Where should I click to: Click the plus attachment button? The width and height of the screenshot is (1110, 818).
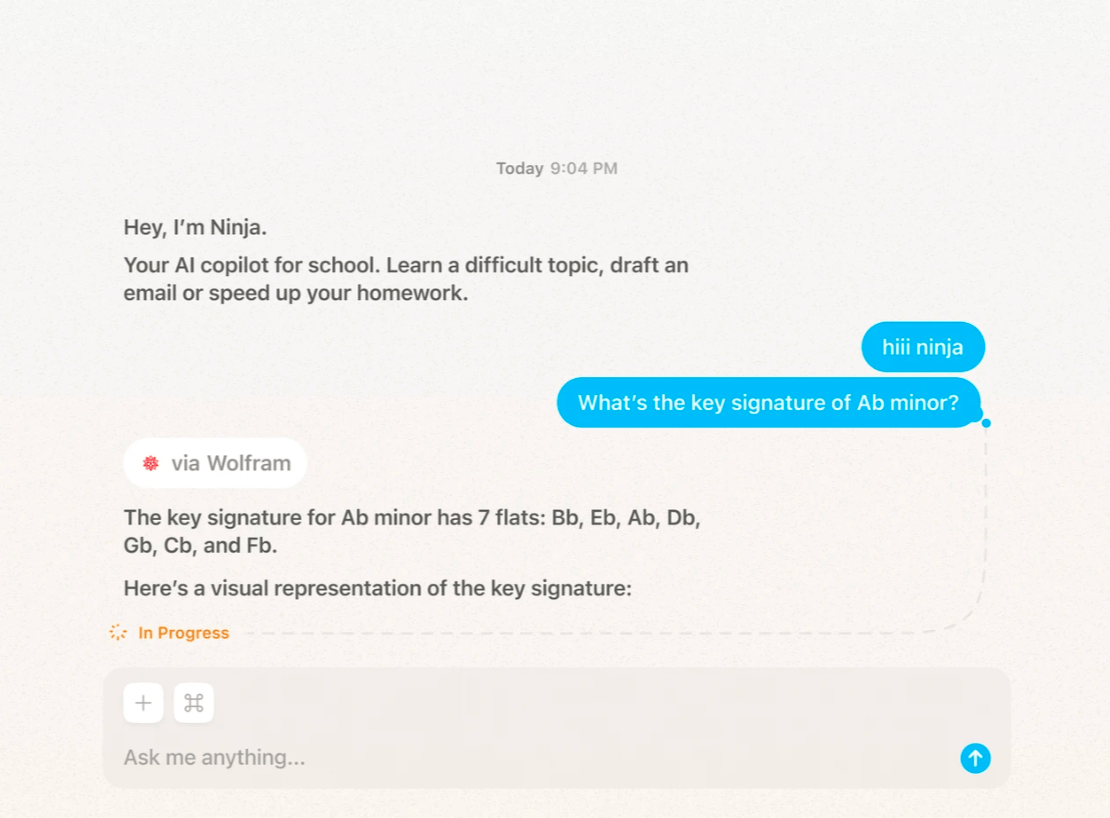(x=143, y=703)
